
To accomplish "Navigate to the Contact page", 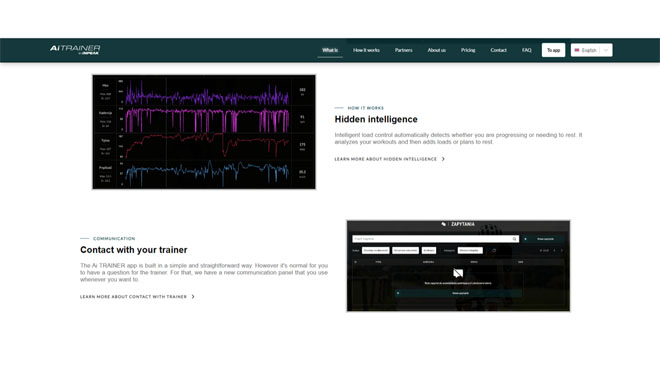I will coord(498,50).
